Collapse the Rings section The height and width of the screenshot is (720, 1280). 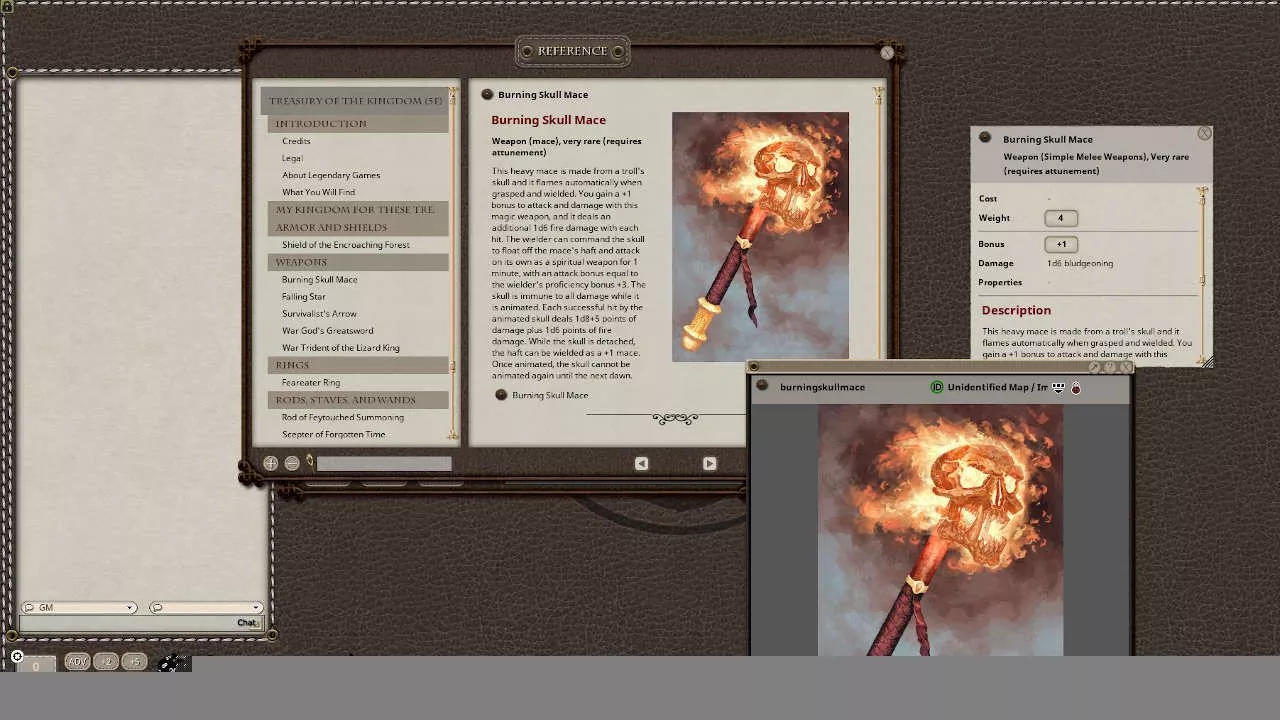(358, 365)
